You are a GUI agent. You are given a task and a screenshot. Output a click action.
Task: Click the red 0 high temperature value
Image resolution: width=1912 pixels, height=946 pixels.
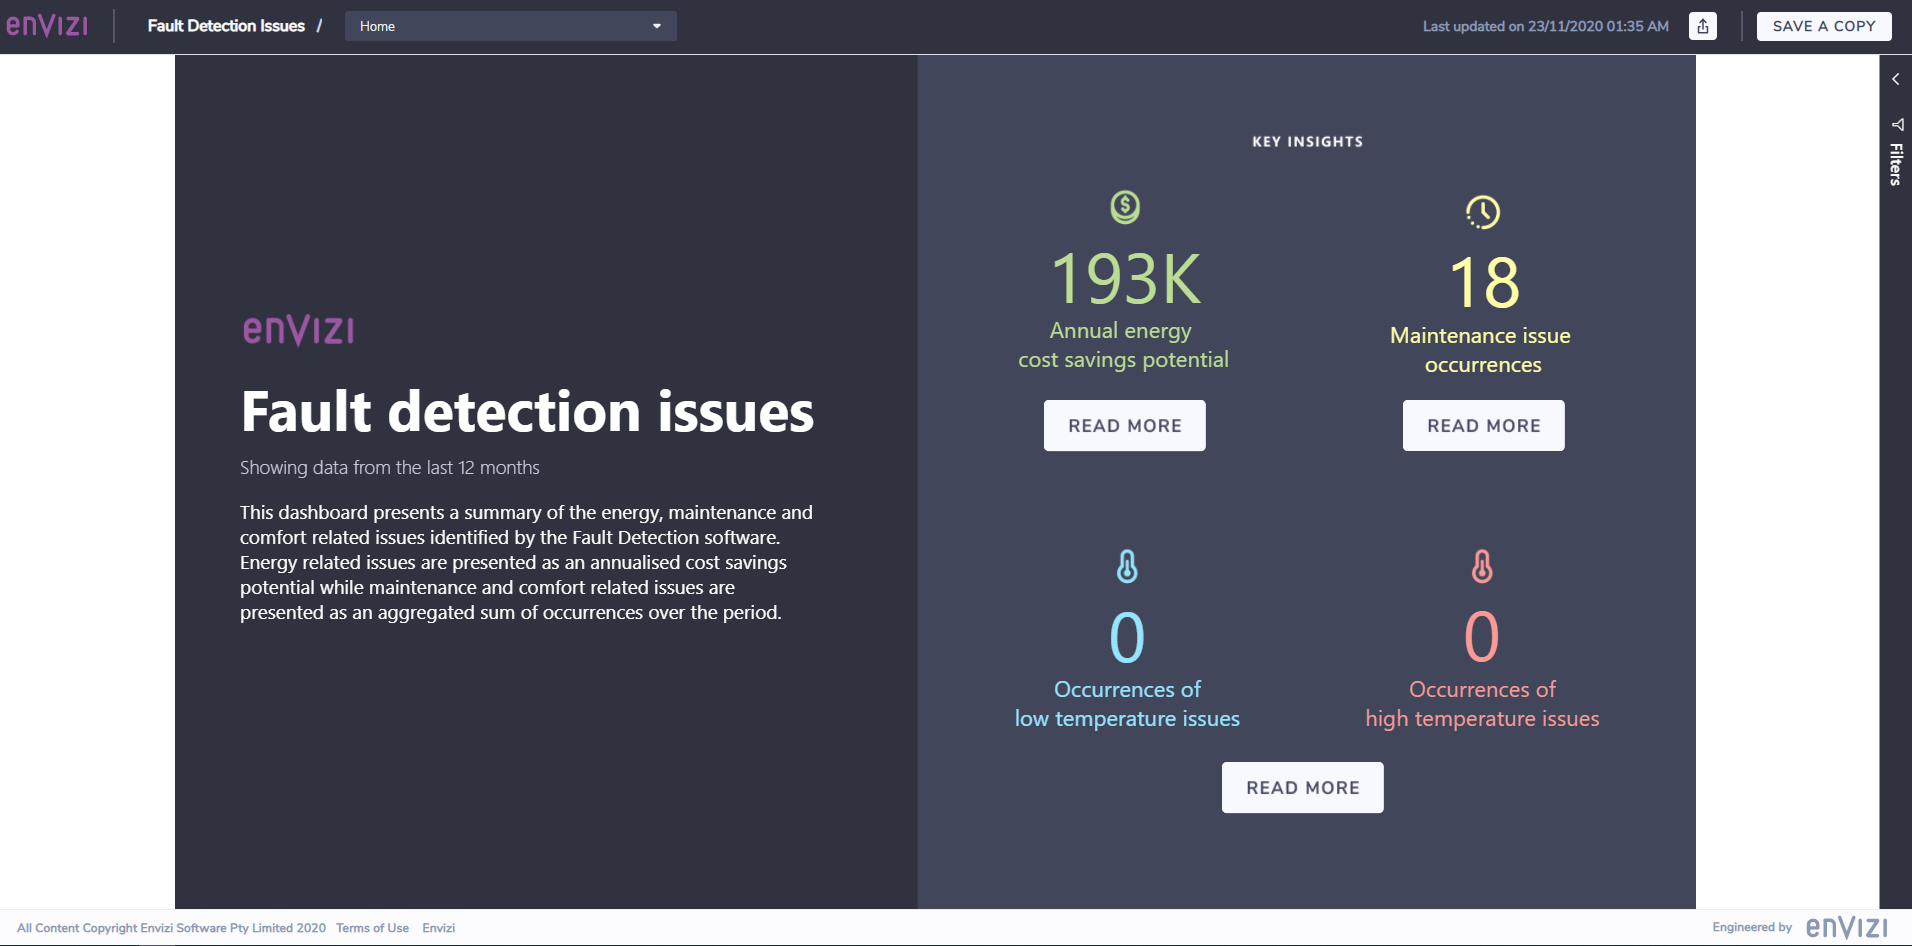[x=1482, y=637]
